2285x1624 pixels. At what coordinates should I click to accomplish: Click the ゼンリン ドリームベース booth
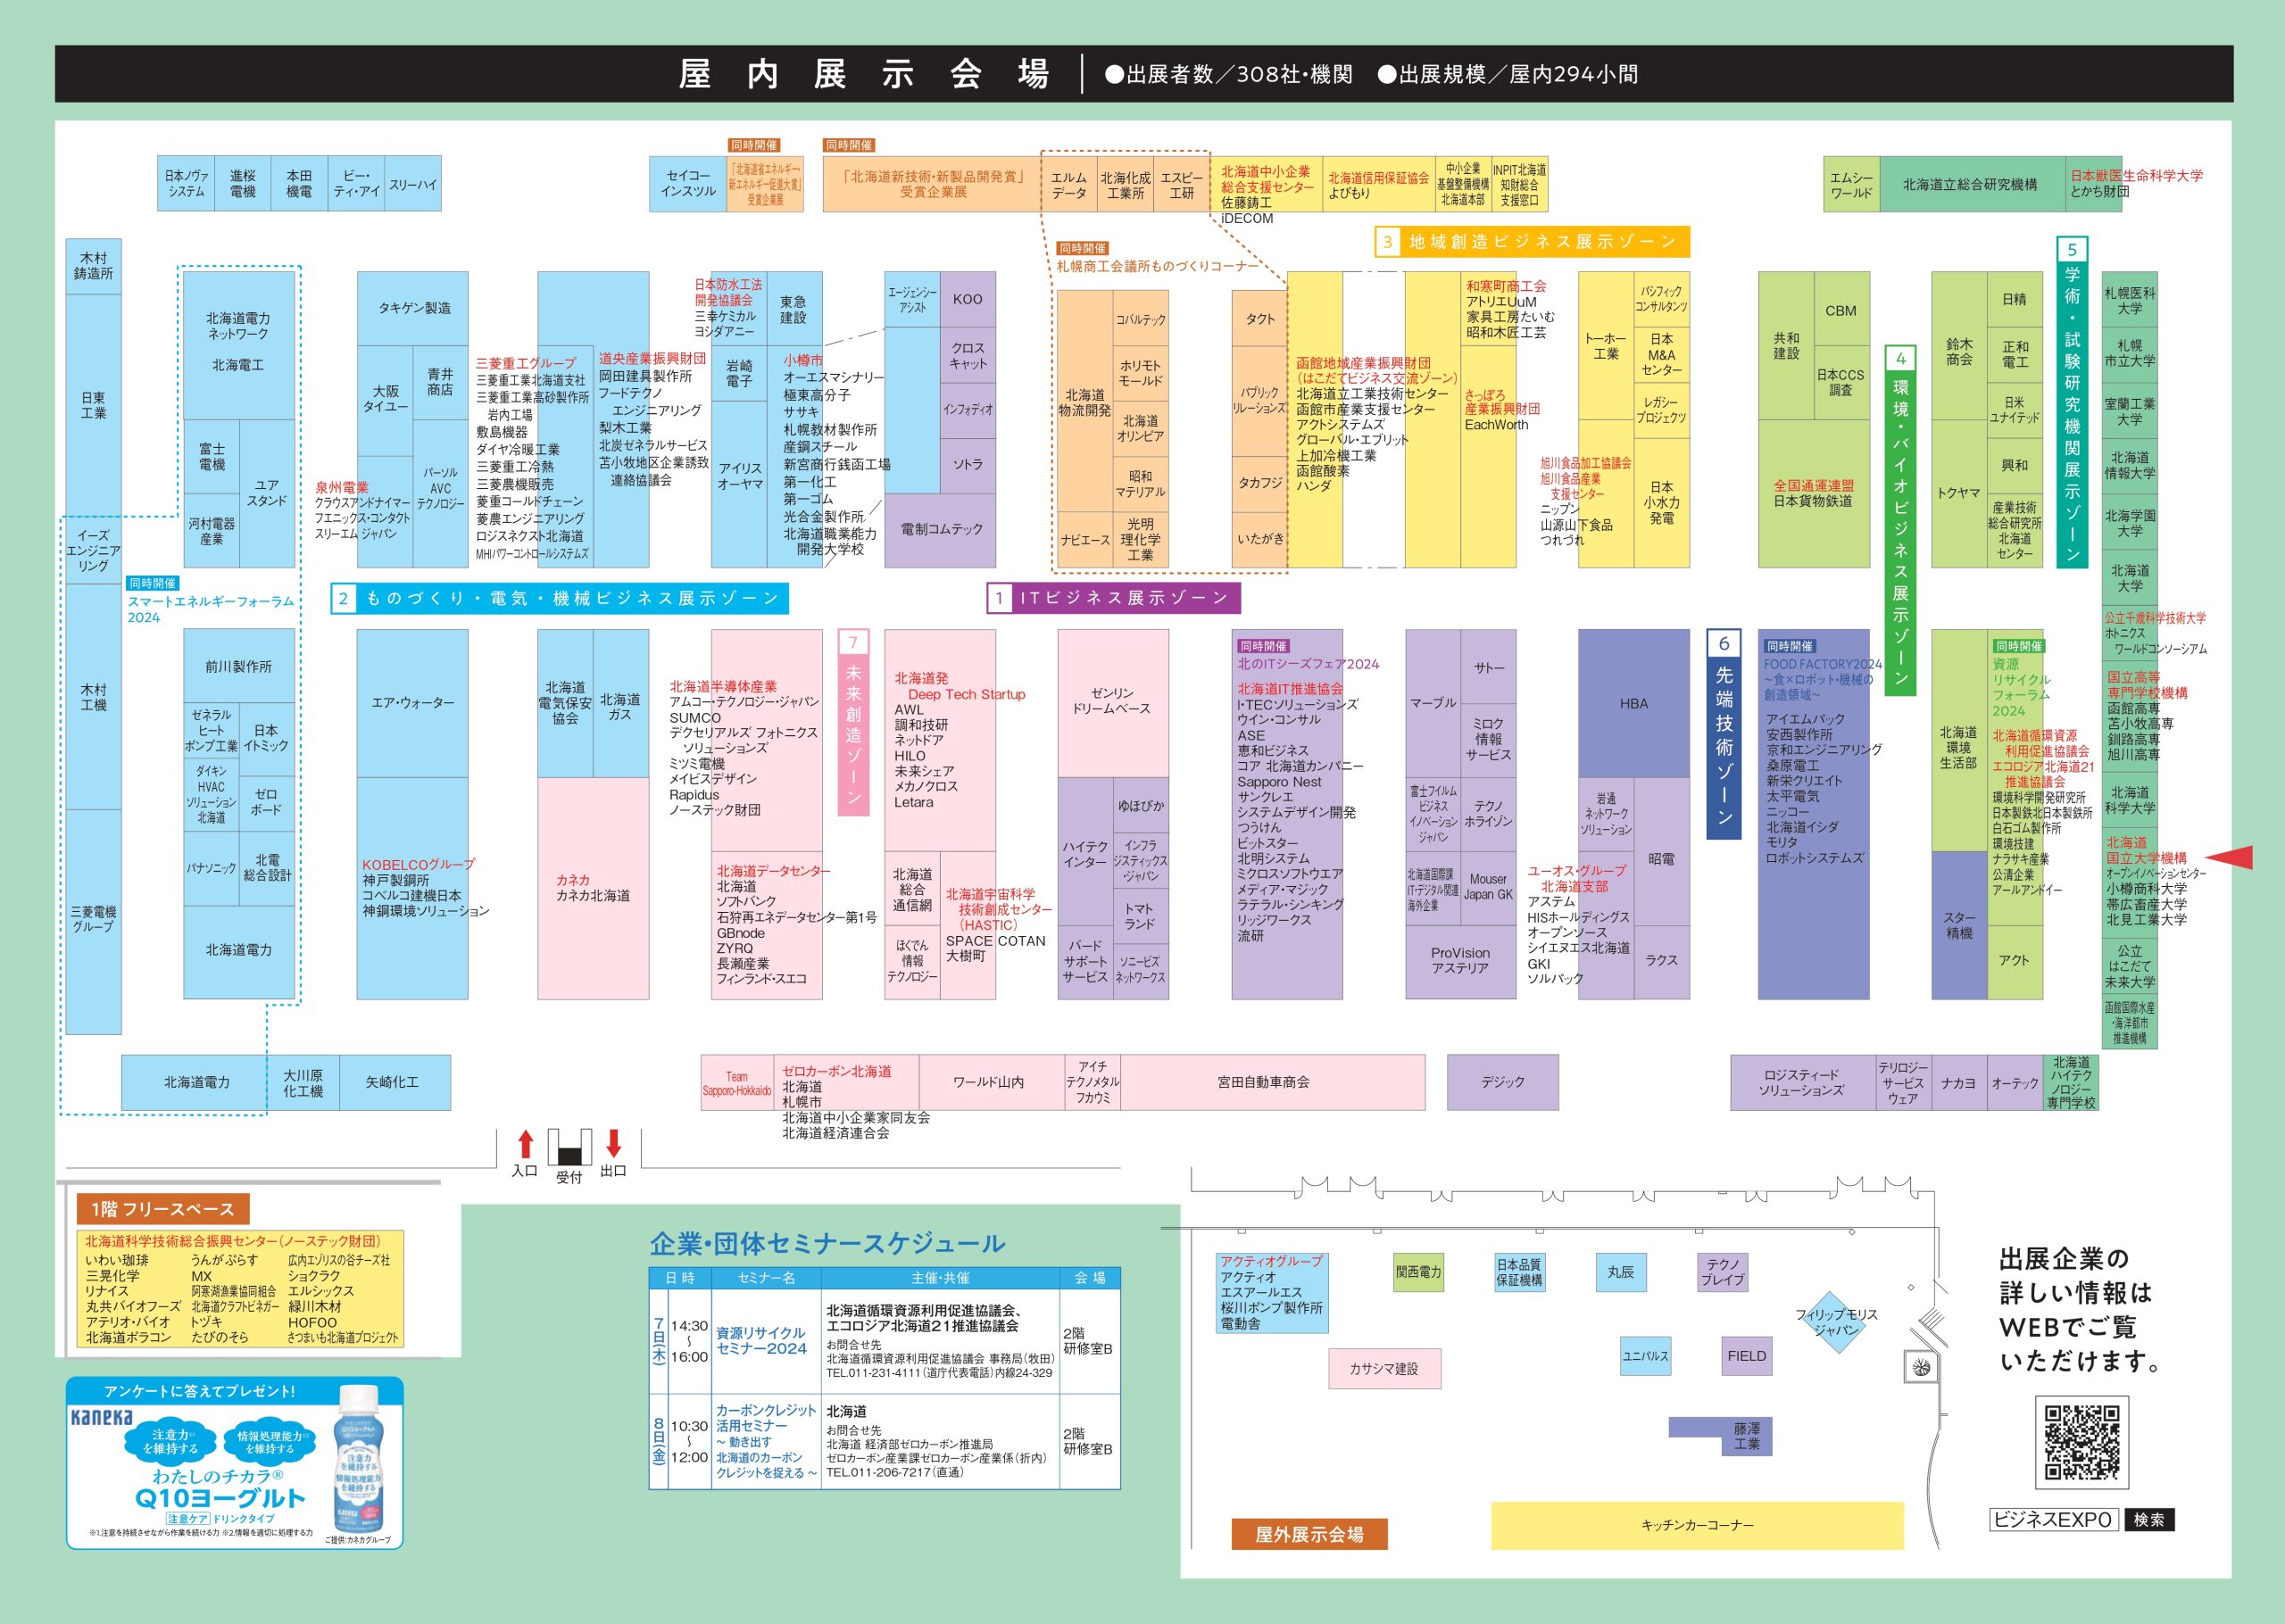coord(1113,703)
